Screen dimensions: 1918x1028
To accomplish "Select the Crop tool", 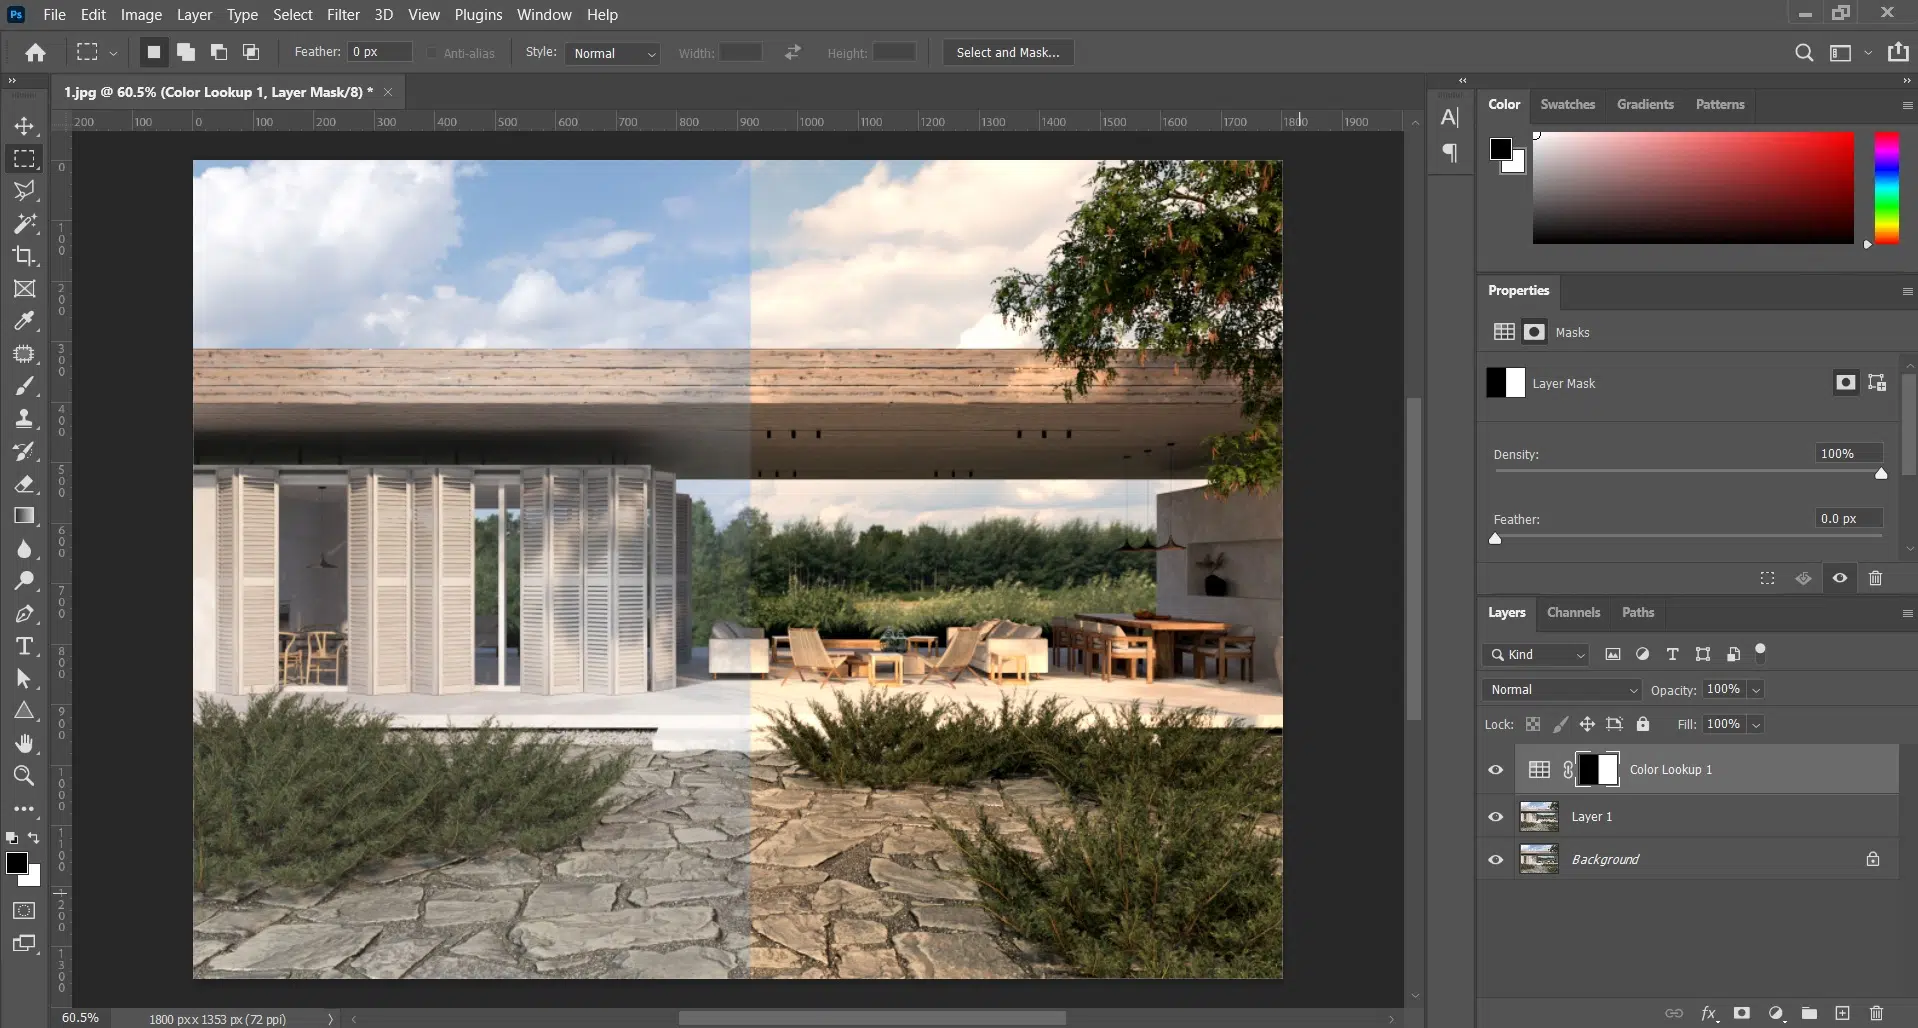I will [x=24, y=256].
